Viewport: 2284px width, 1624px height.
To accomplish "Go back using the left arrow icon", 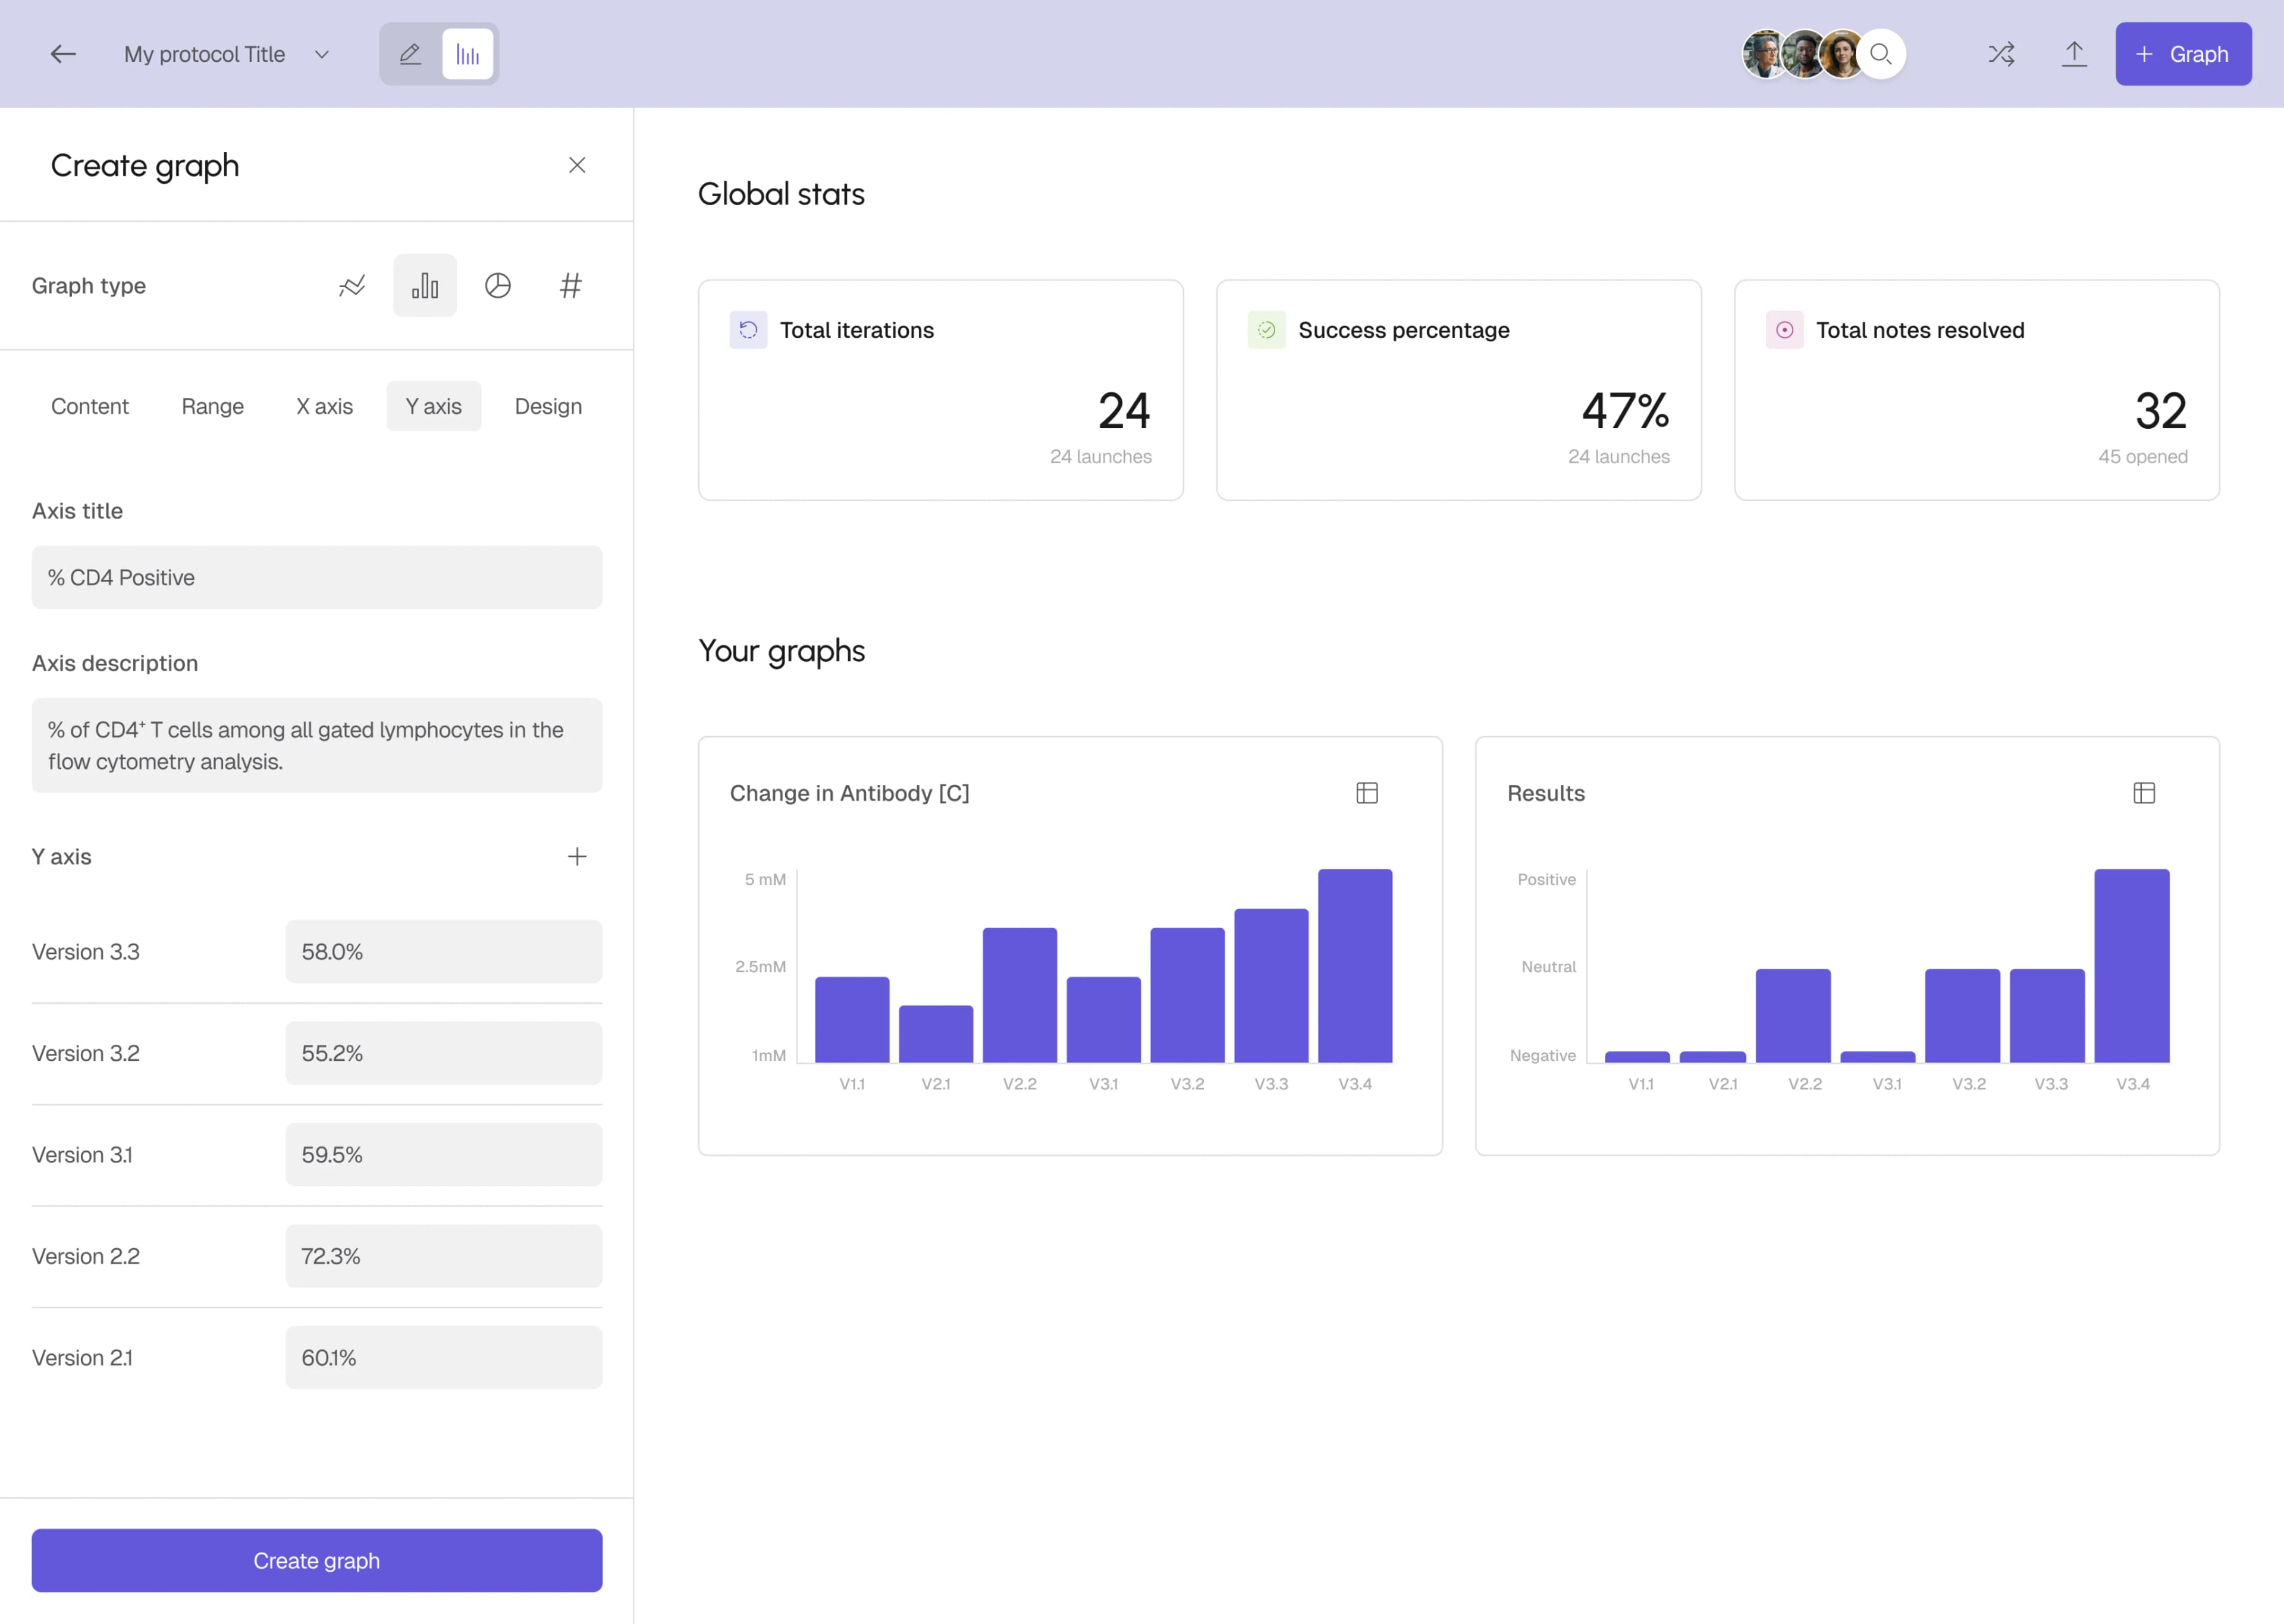I will 63,54.
